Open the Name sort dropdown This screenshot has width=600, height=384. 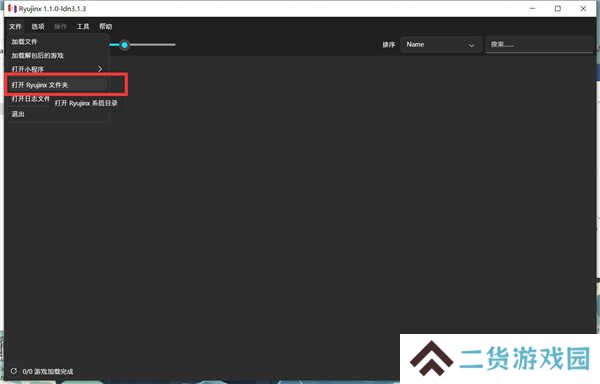(441, 45)
